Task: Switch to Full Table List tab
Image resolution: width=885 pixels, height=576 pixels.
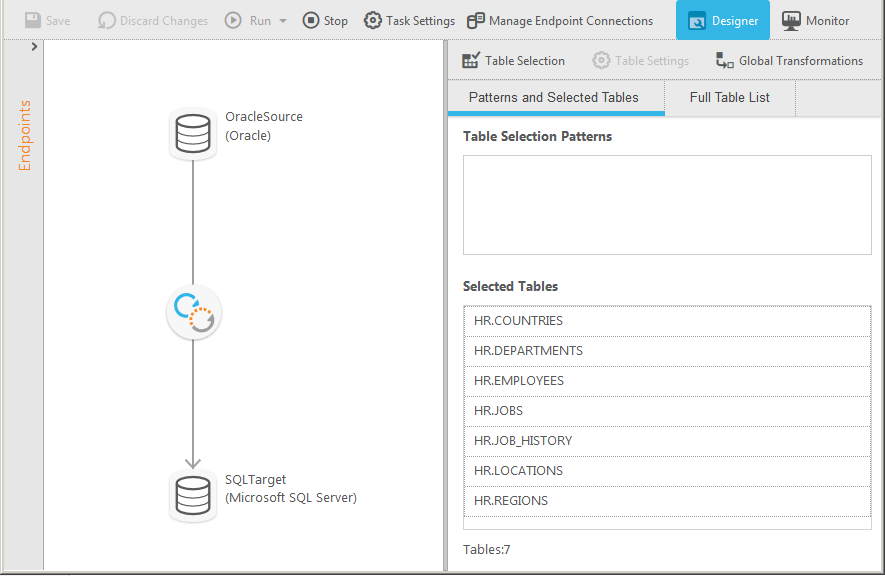Action: click(x=730, y=98)
